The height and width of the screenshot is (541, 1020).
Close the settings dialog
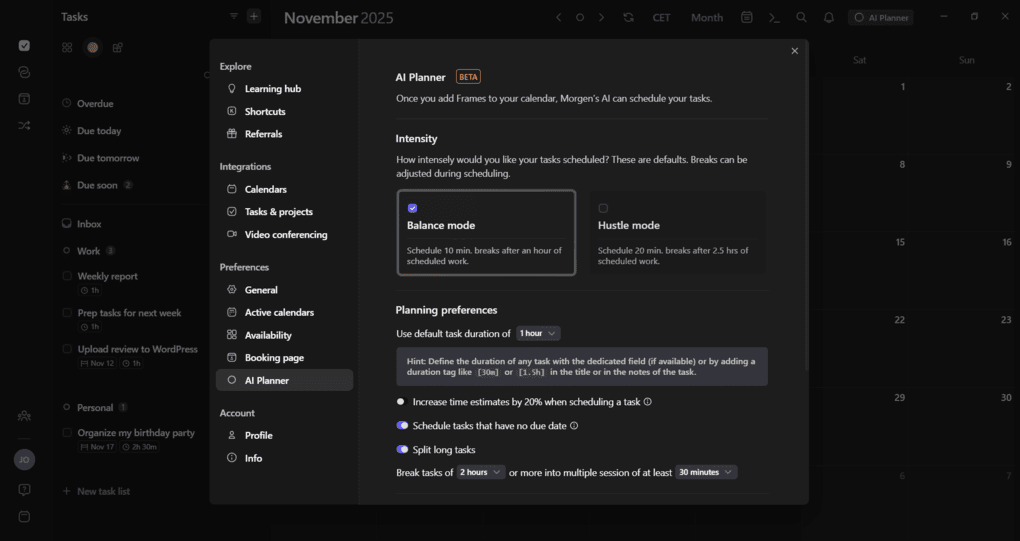[795, 51]
